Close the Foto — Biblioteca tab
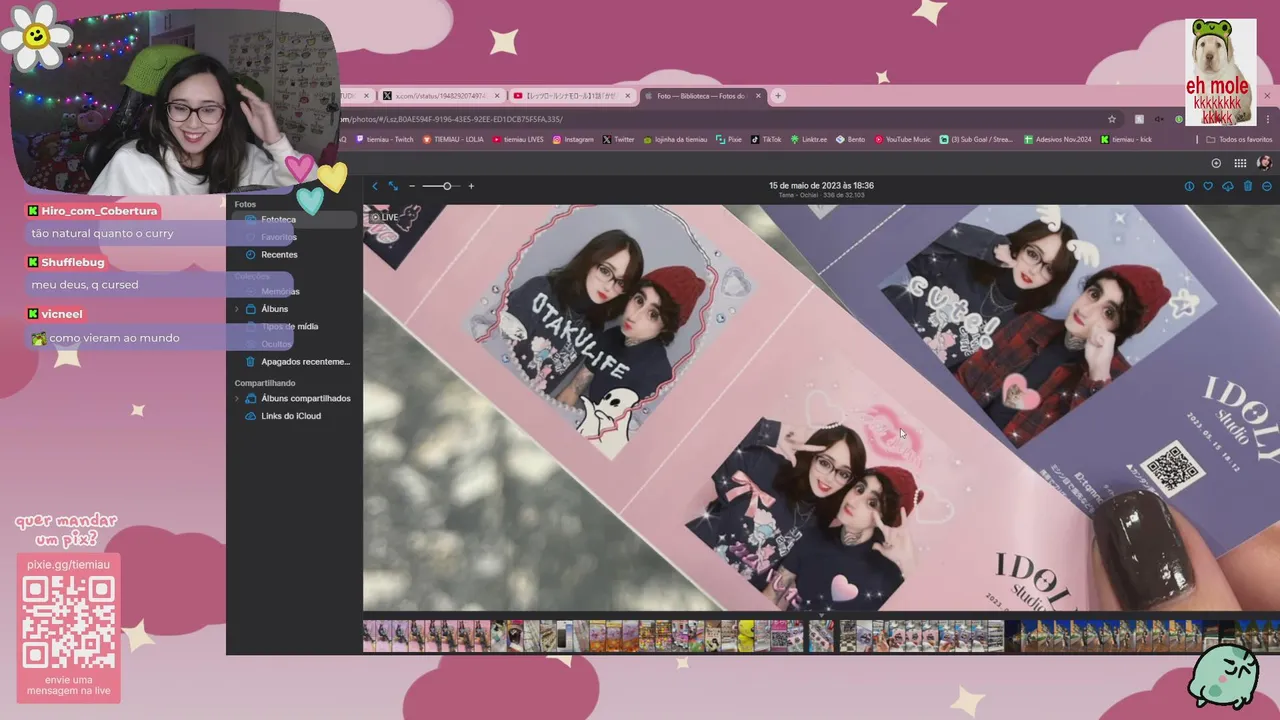 (758, 96)
